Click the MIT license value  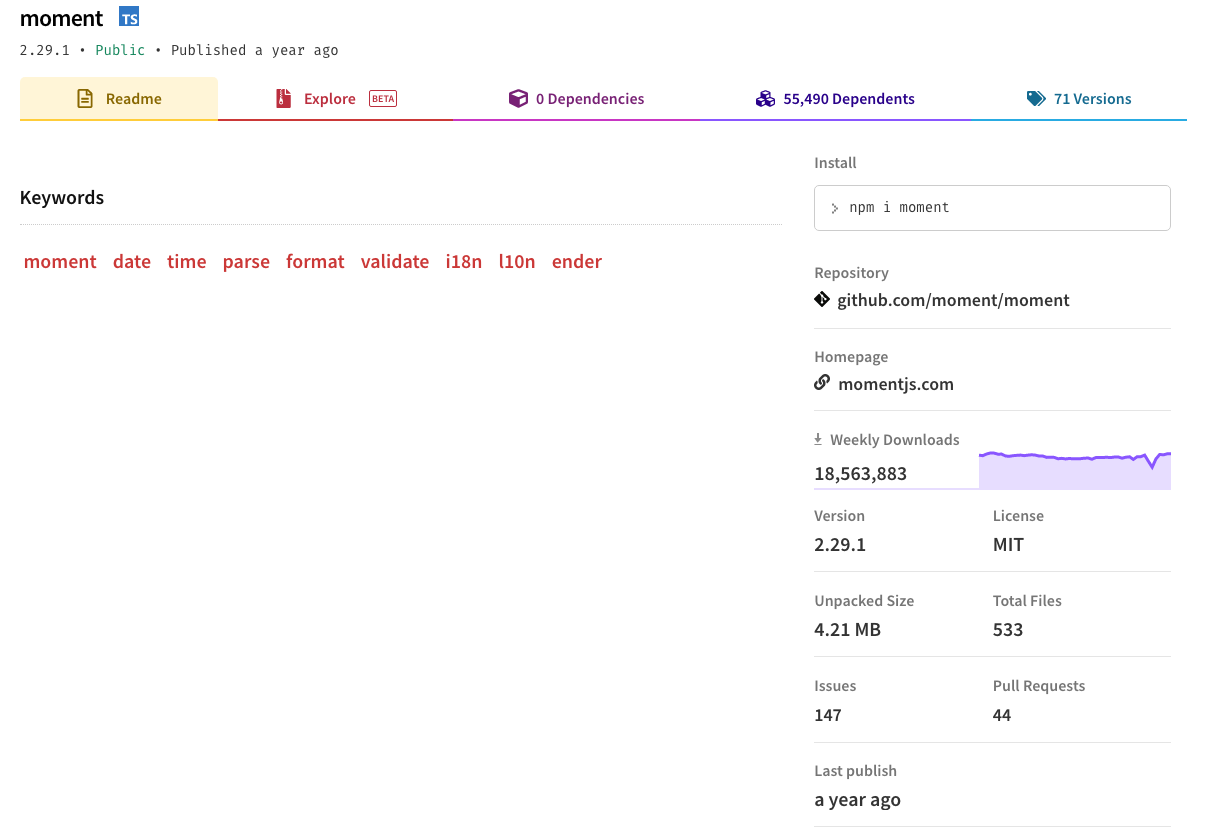[1008, 545]
